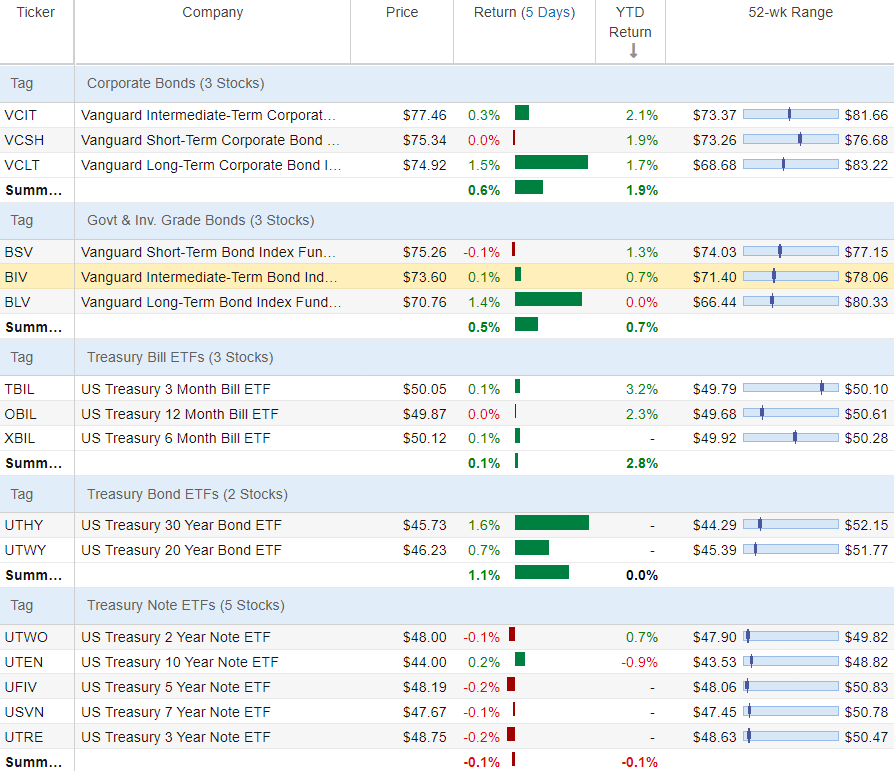Collapse the Treasury Bill ETFs (3 Stocks) group

point(180,357)
